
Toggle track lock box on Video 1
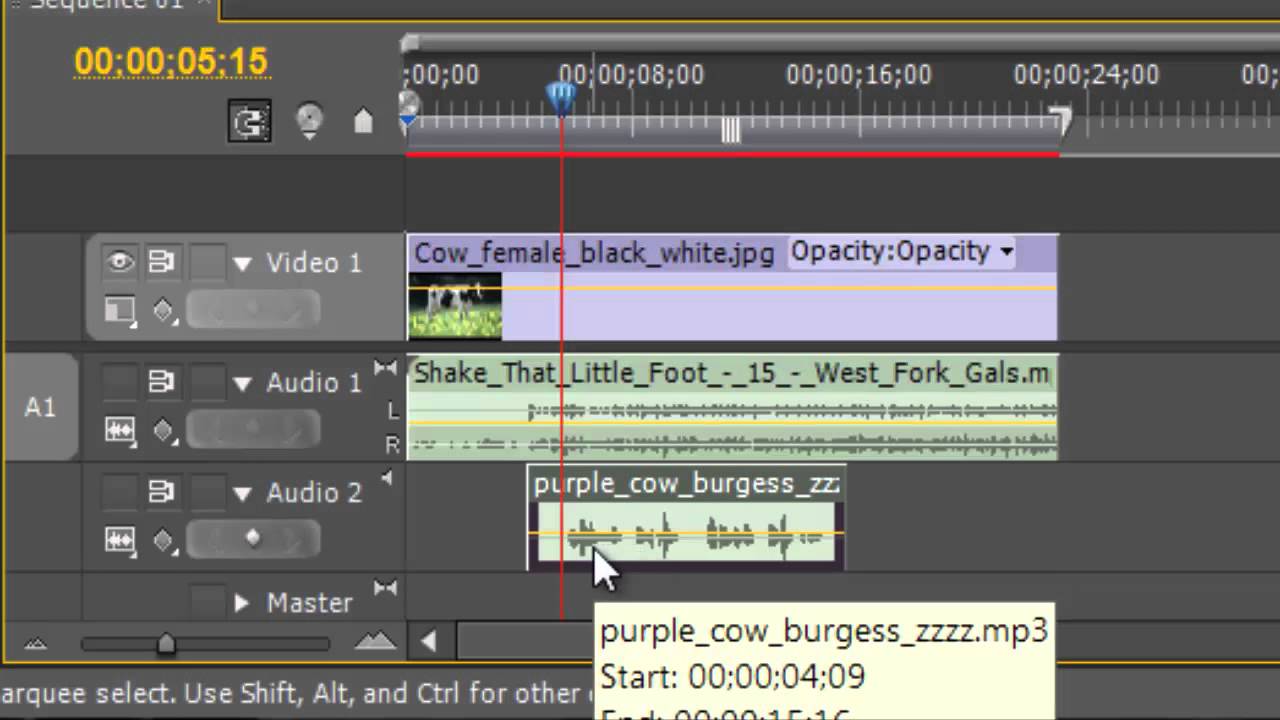coord(207,262)
